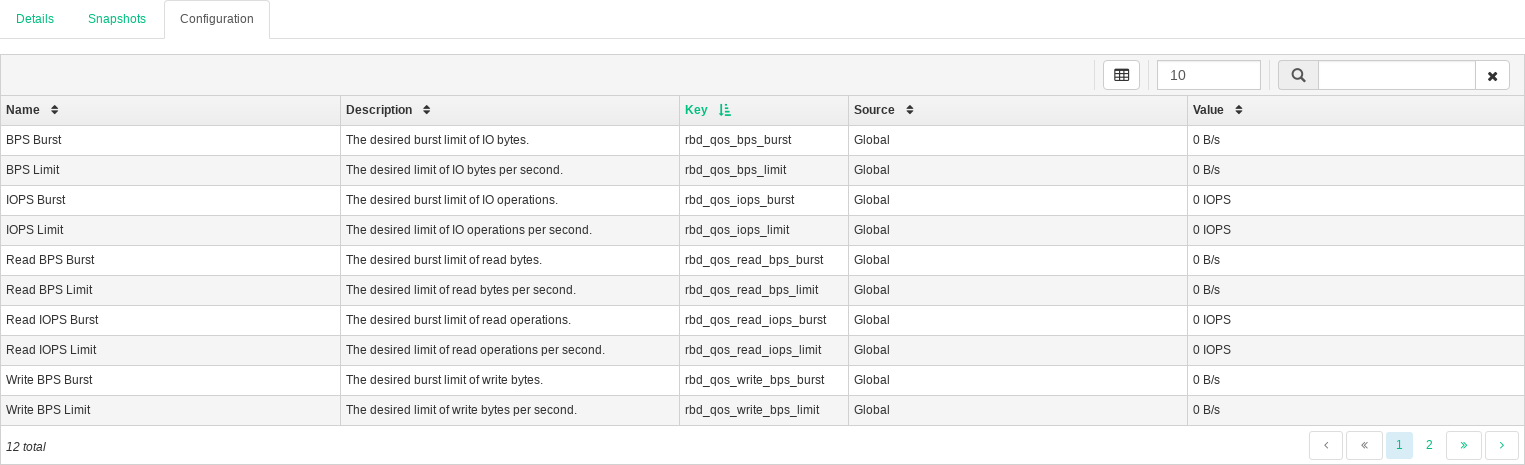Toggle table columns visibility button
1525x465 pixels.
1121,75
